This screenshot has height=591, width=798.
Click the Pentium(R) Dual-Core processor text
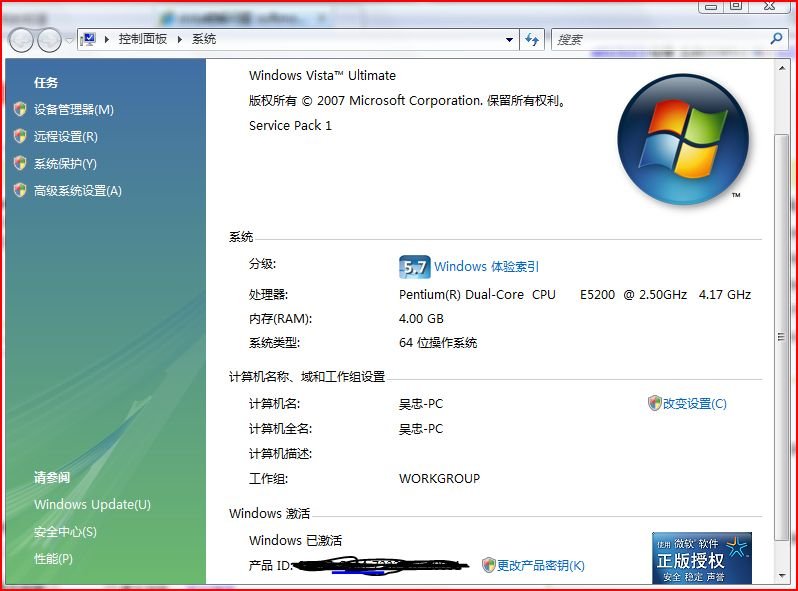pos(575,295)
